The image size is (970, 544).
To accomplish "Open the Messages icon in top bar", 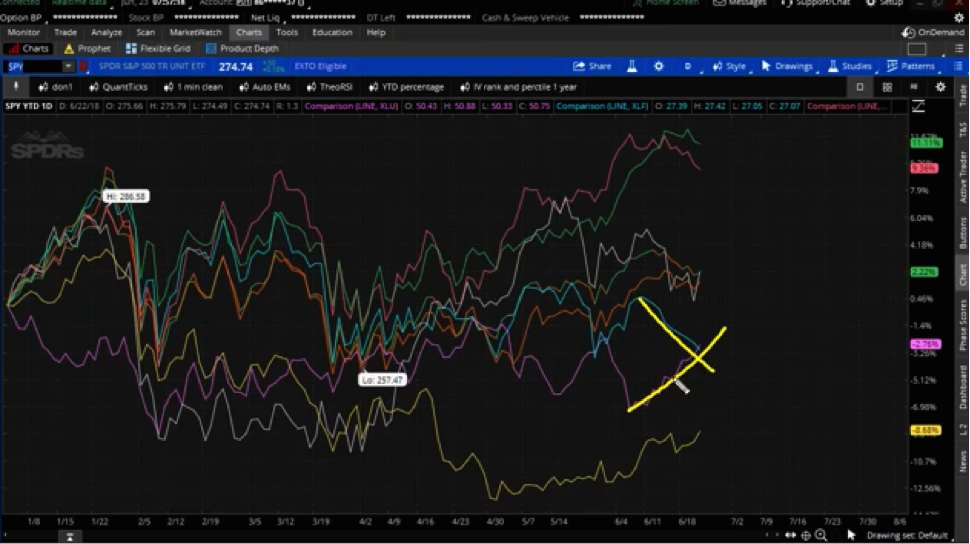I will [740, 3].
